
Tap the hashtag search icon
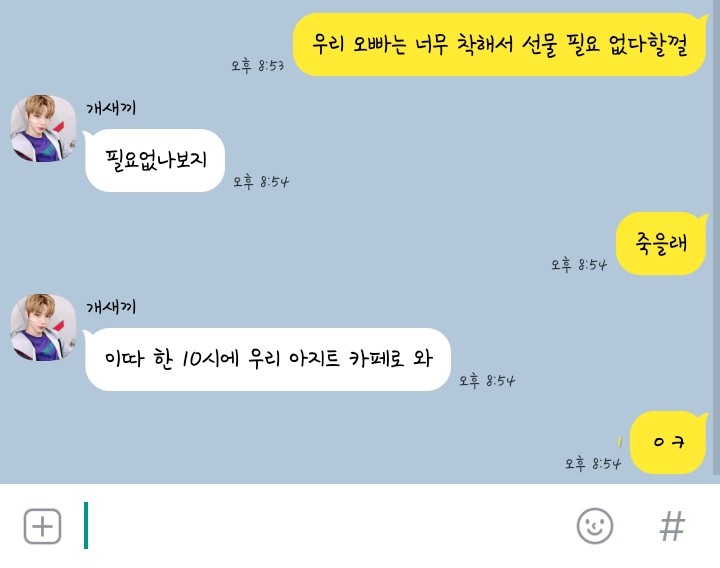tap(672, 526)
